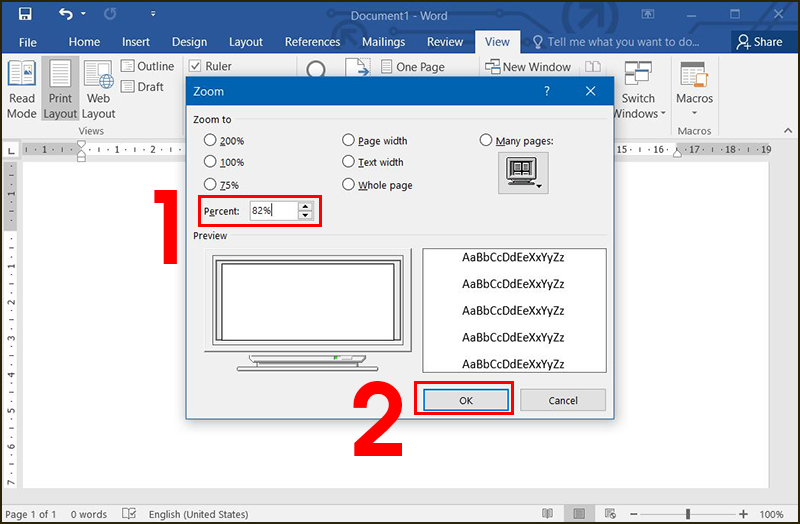The width and height of the screenshot is (800, 524).
Task: Click the right indent marker on the ruler
Action: point(678,153)
